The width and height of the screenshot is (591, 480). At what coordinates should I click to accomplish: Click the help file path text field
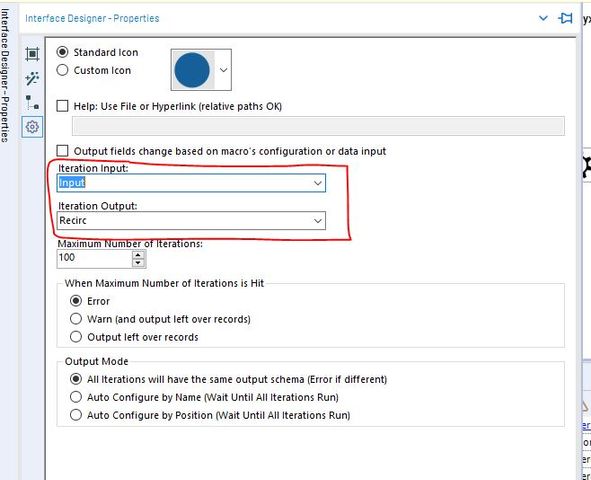(318, 126)
